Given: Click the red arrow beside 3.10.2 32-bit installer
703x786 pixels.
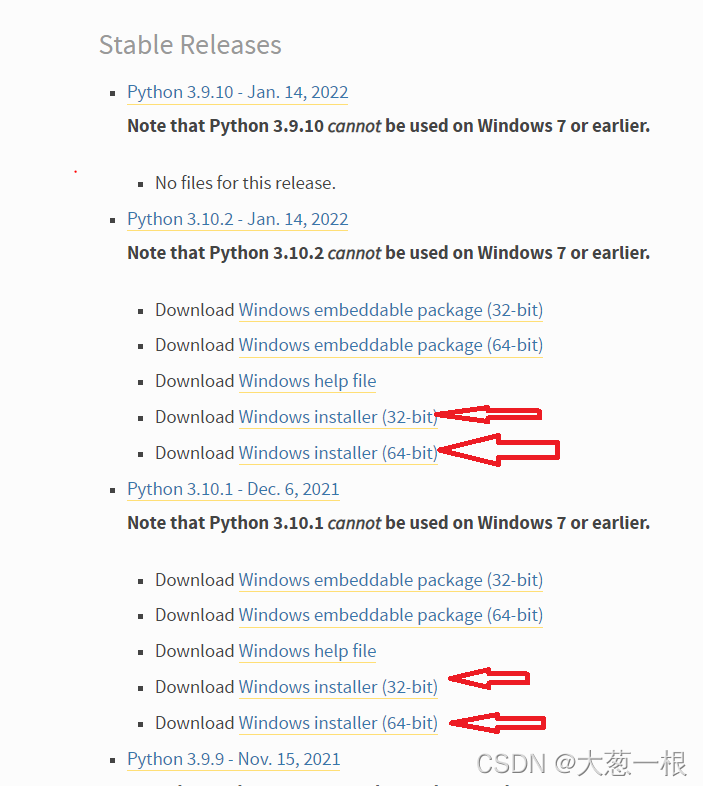Looking at the screenshot, I should (x=489, y=415).
